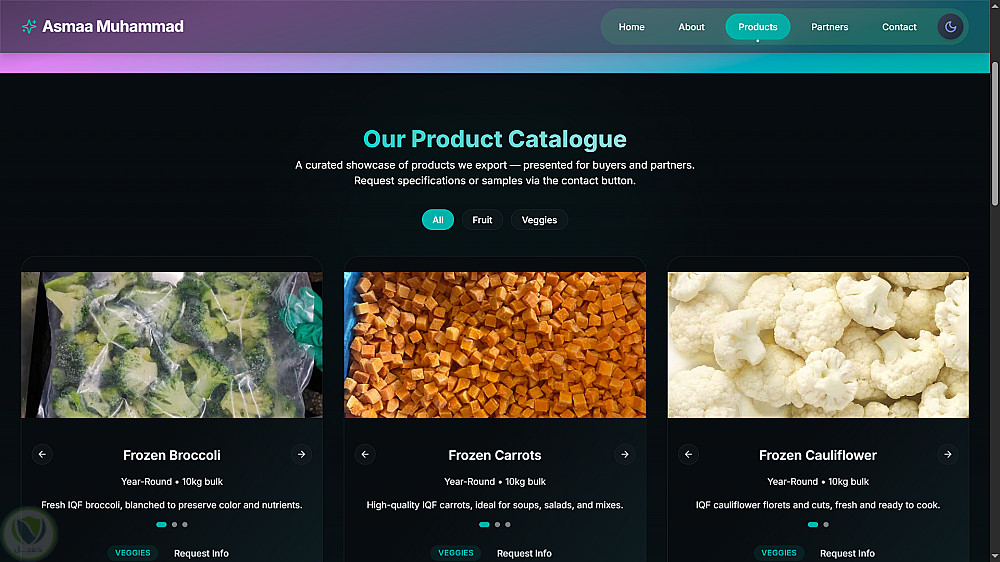Advance to next Frozen Carrots slide

pos(624,454)
